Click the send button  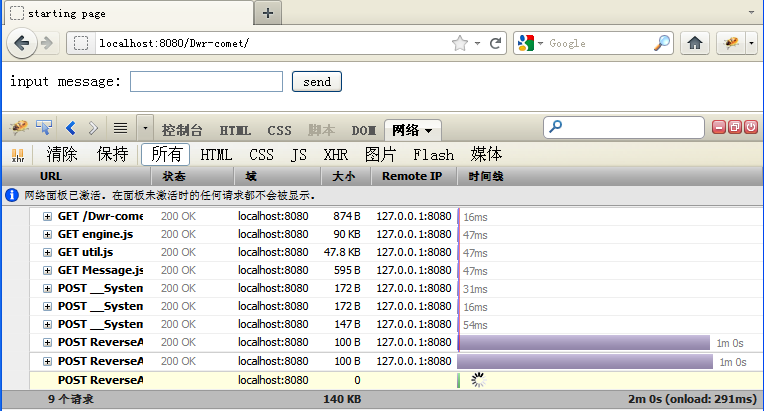click(317, 81)
